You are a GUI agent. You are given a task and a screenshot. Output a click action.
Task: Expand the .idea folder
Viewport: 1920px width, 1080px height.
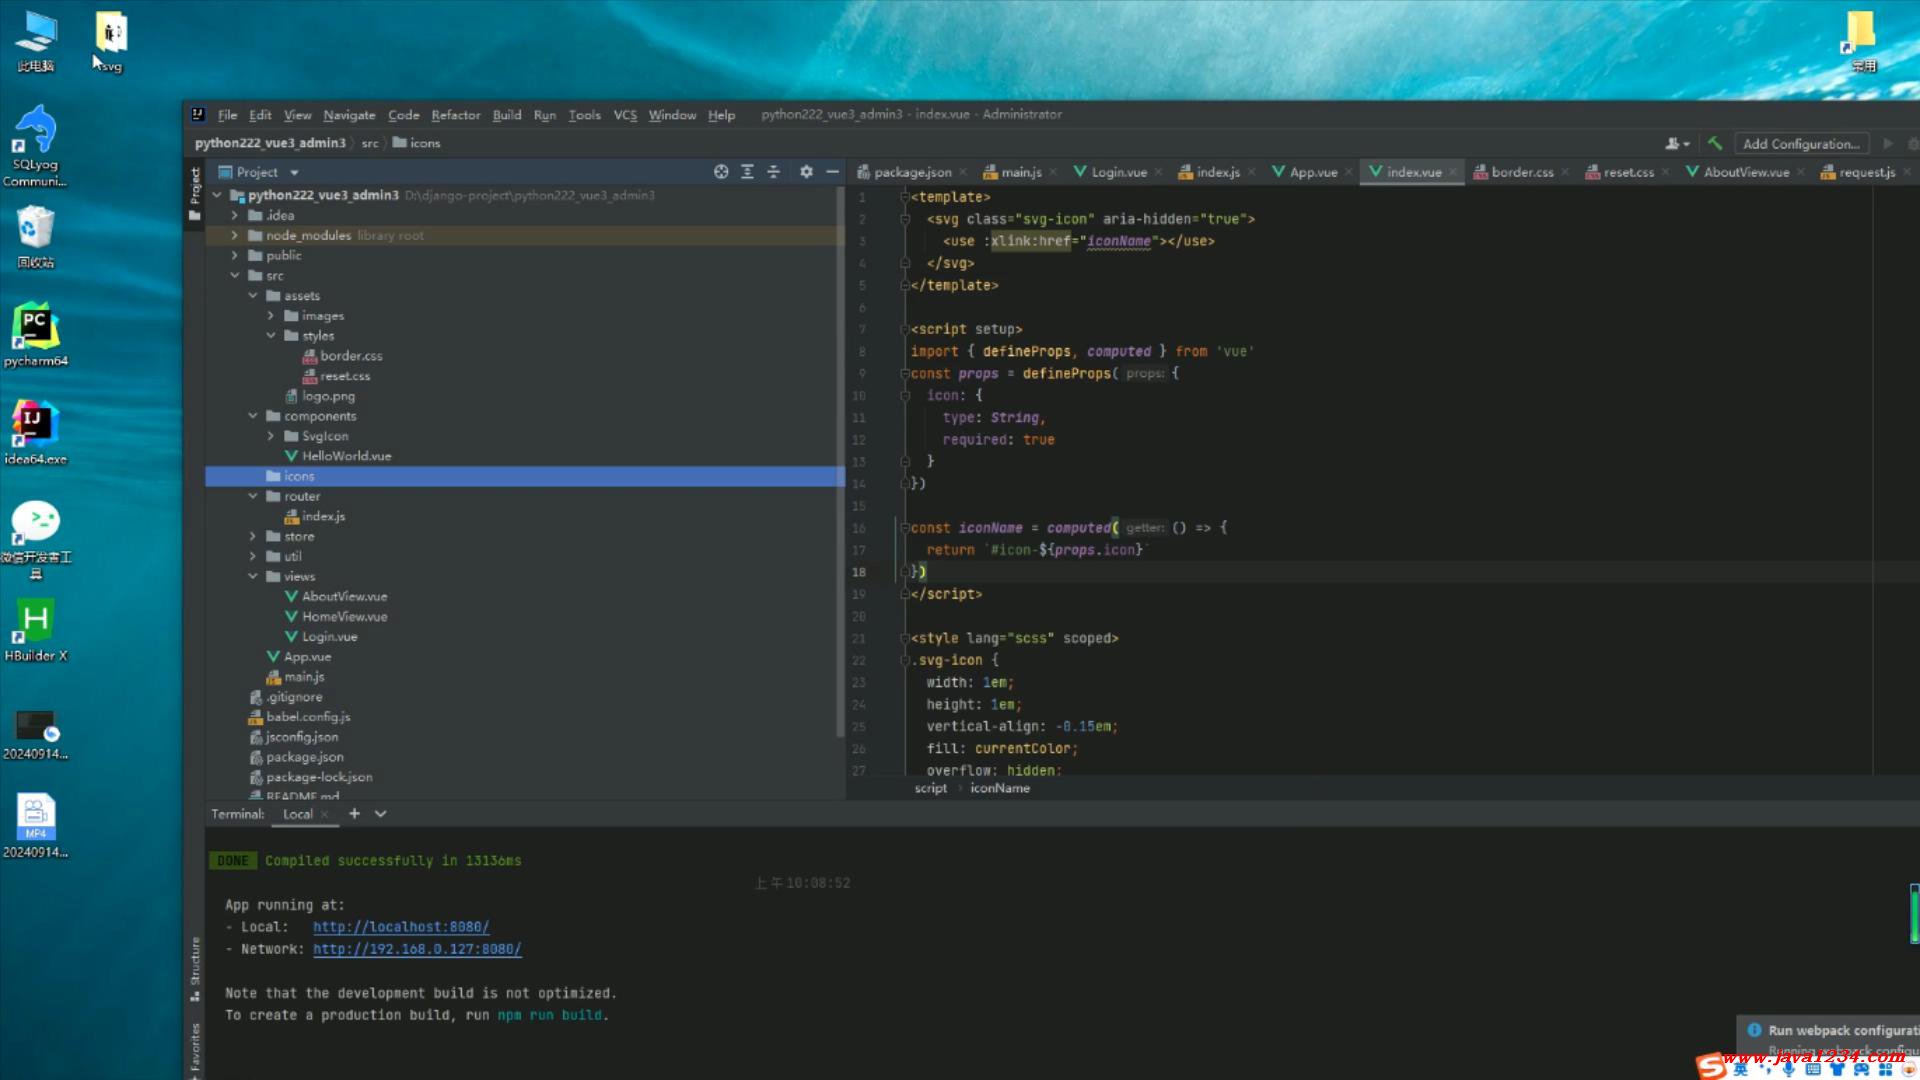[x=234, y=215]
